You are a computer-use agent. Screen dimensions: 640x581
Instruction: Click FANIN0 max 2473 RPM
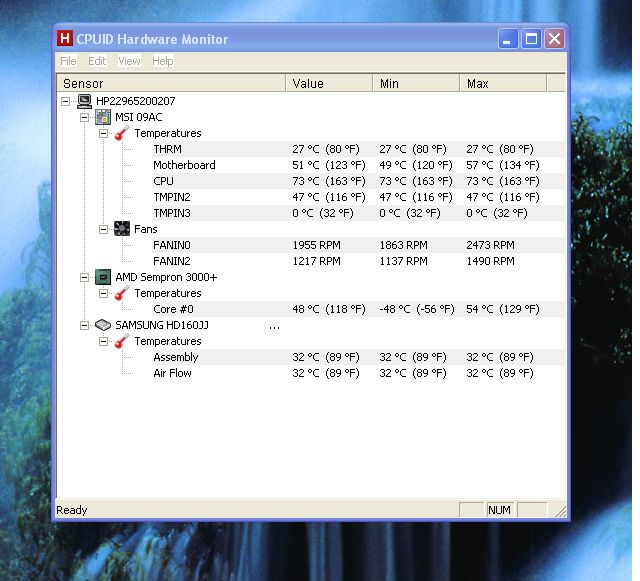coord(490,245)
